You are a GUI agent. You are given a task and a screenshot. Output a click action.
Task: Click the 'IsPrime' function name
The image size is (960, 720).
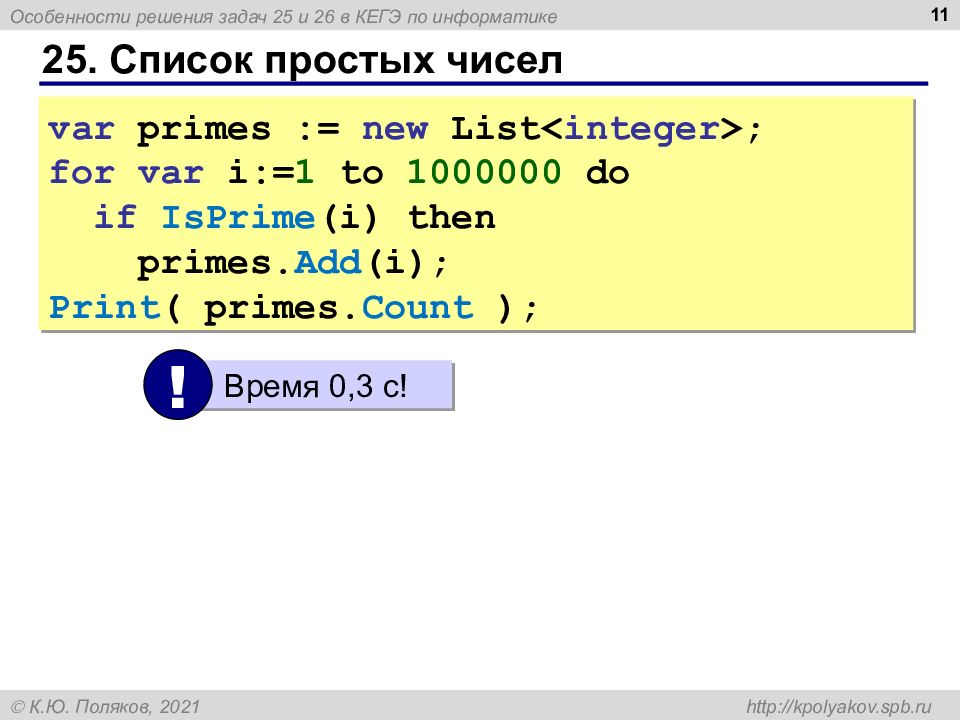(238, 217)
